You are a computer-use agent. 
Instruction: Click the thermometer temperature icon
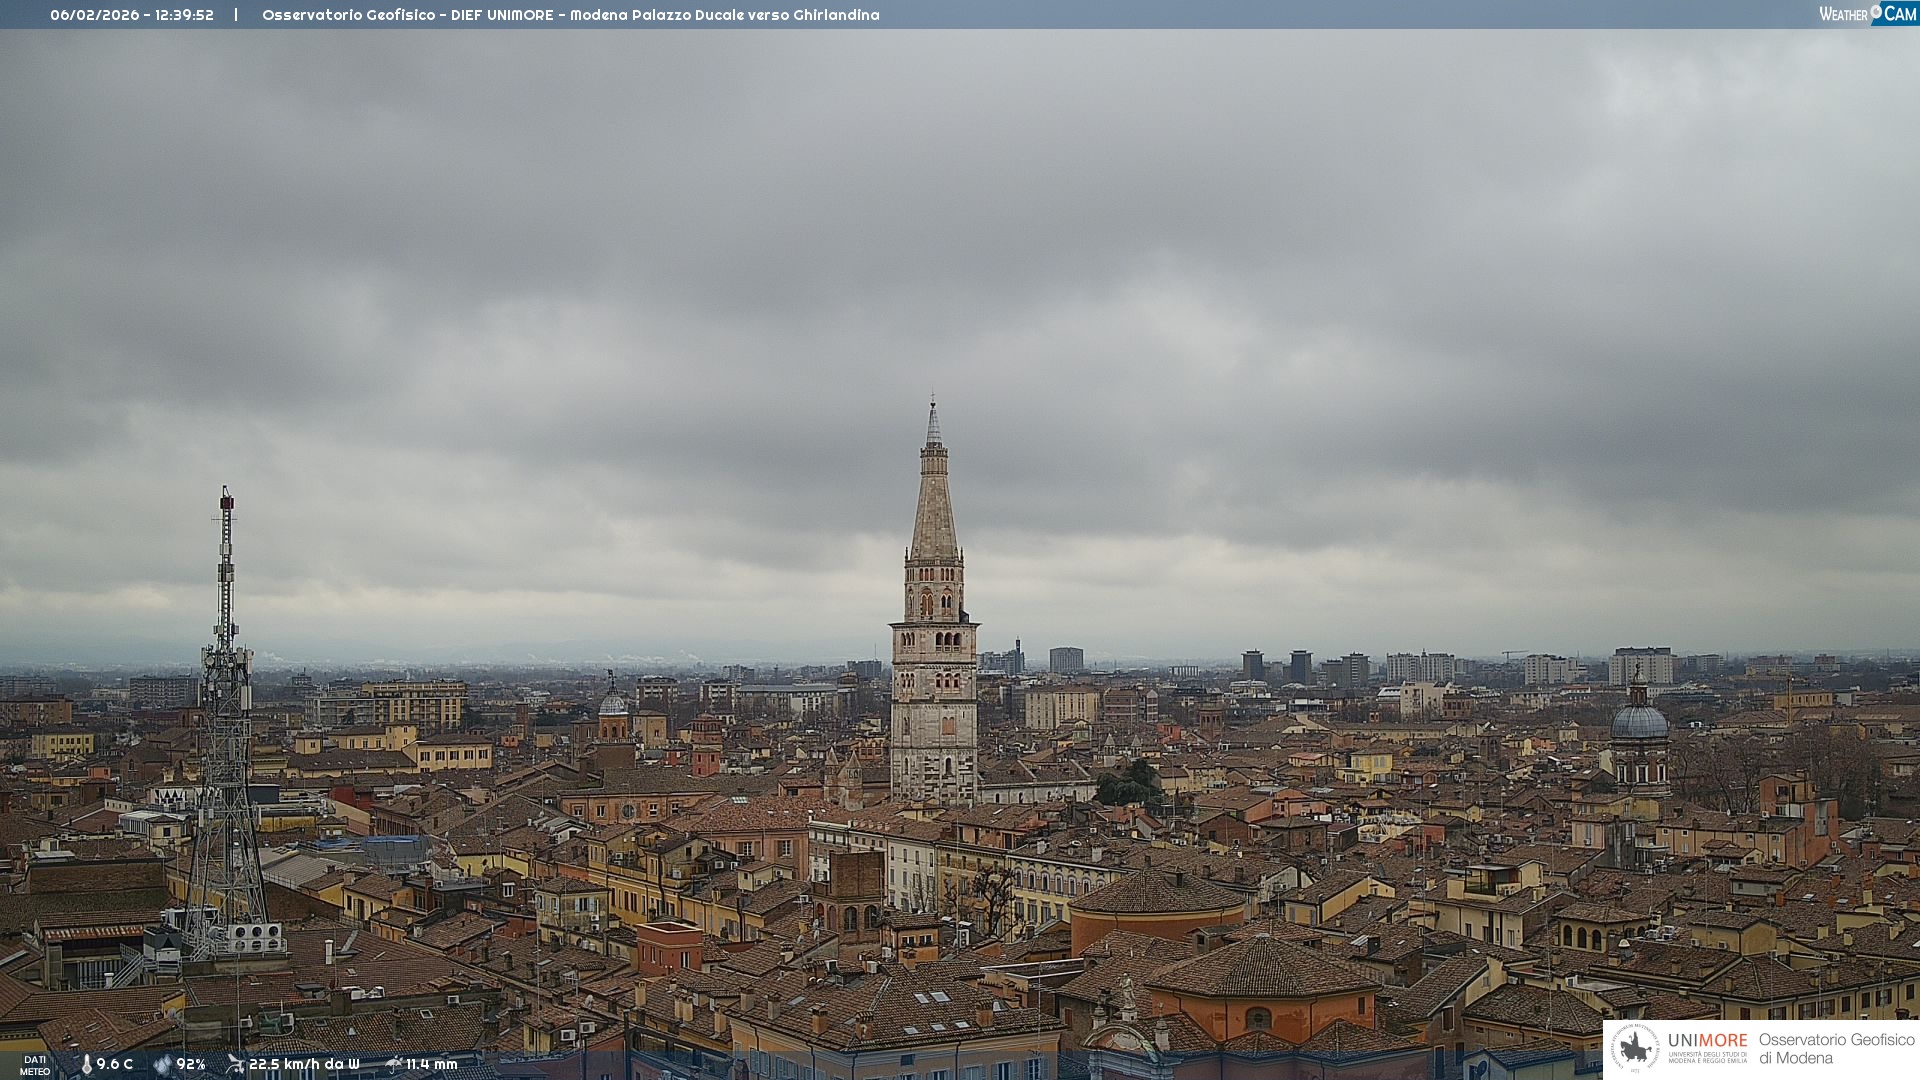click(86, 1065)
